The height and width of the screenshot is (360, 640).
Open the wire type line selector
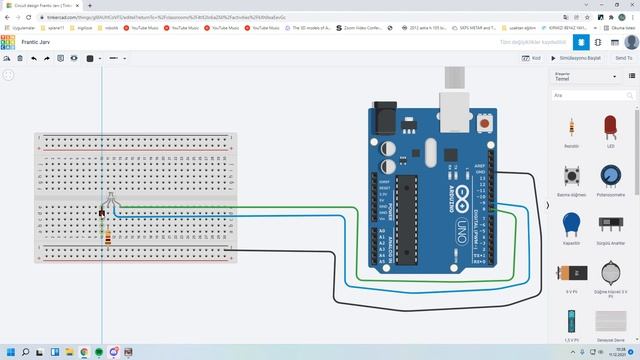[114, 58]
